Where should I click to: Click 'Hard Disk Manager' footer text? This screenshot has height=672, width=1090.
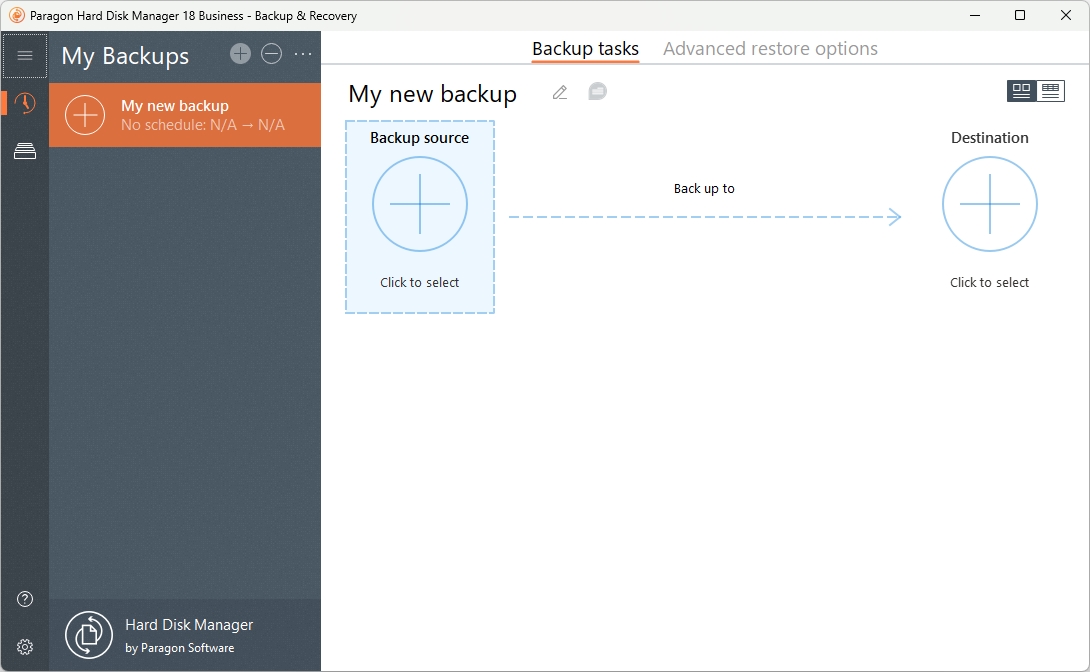[189, 625]
